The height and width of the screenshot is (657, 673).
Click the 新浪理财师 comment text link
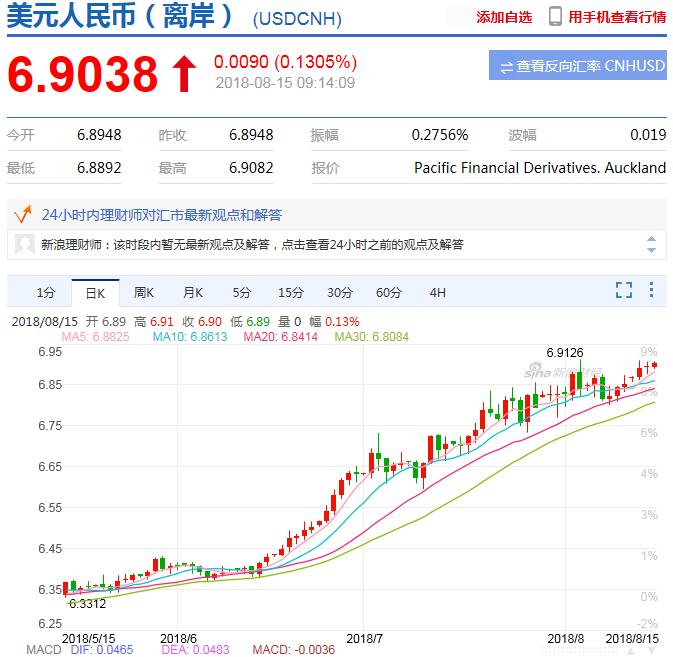[x=252, y=245]
